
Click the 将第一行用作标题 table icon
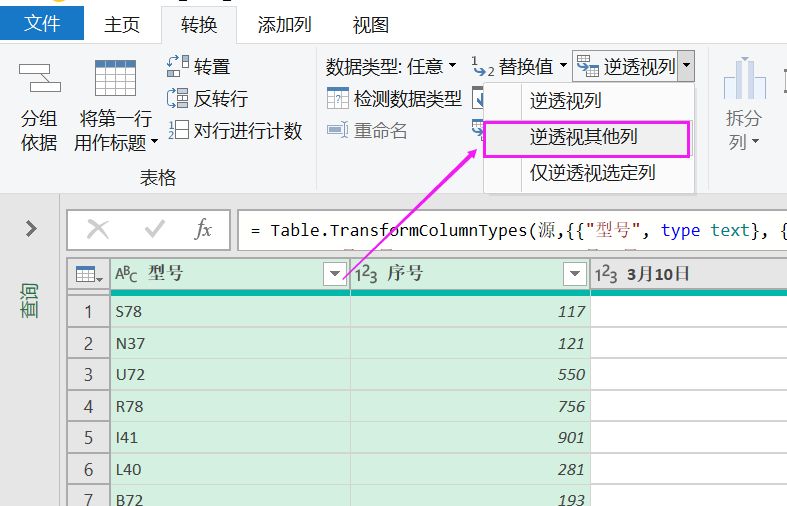click(115, 78)
